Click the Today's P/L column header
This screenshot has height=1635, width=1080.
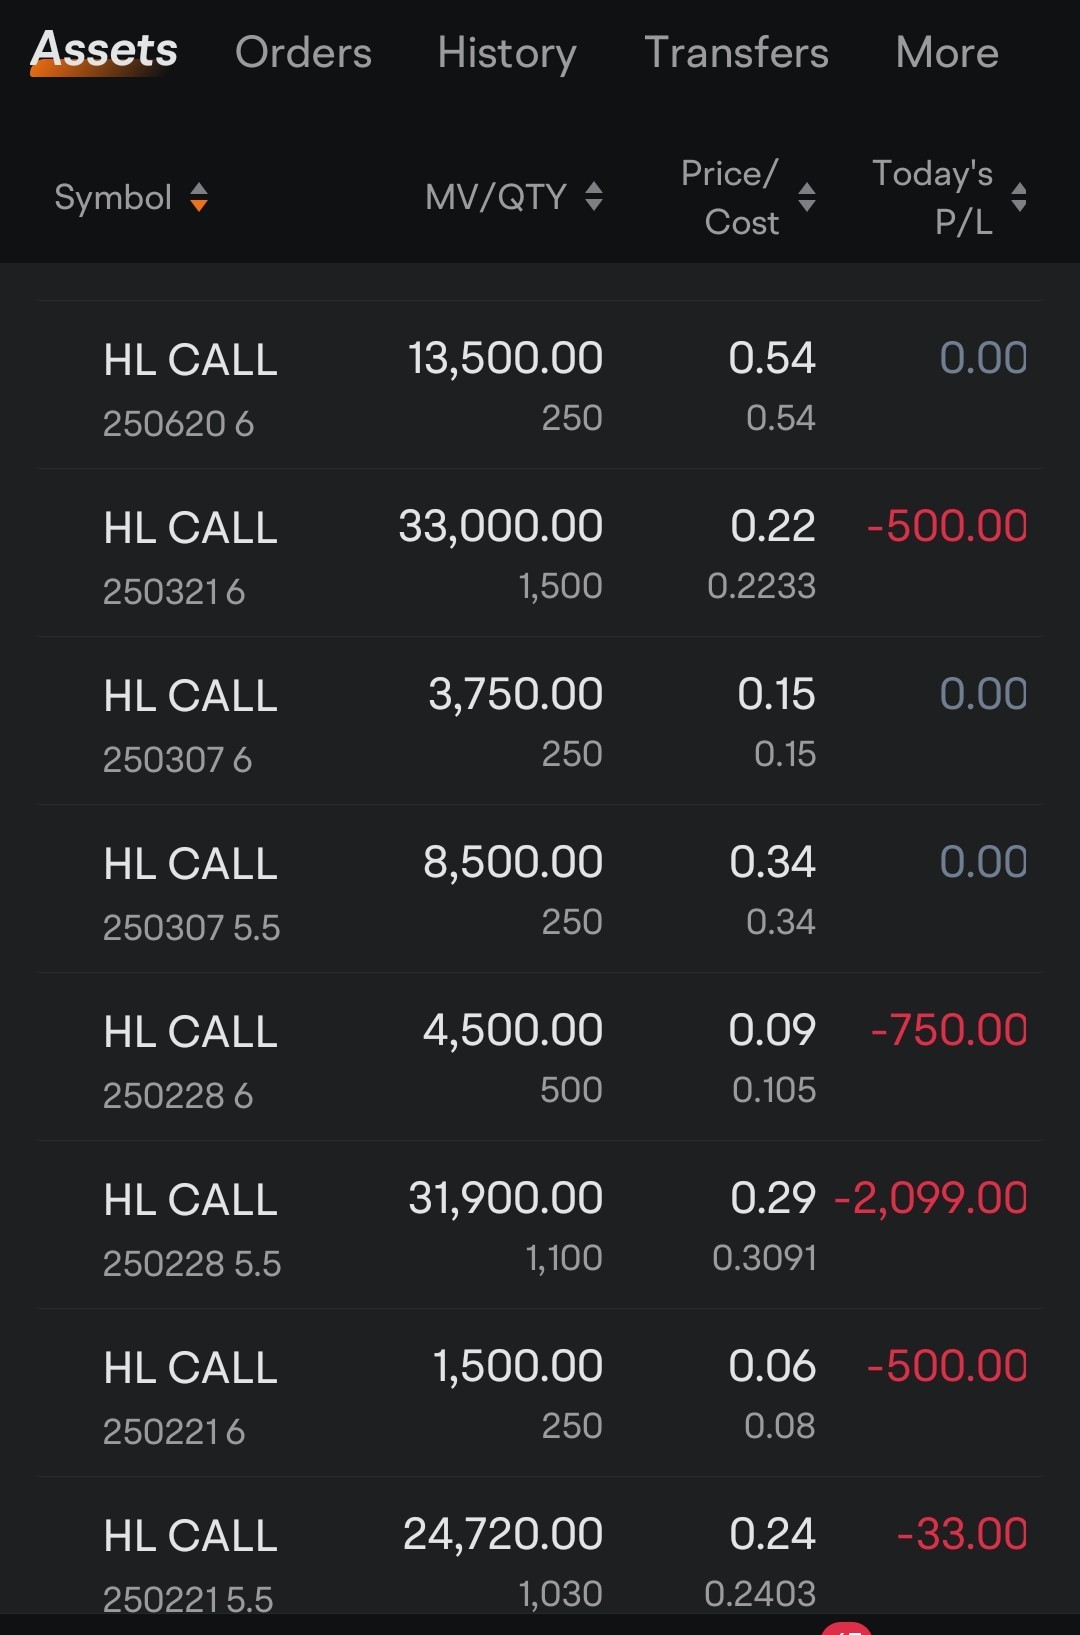click(x=933, y=197)
